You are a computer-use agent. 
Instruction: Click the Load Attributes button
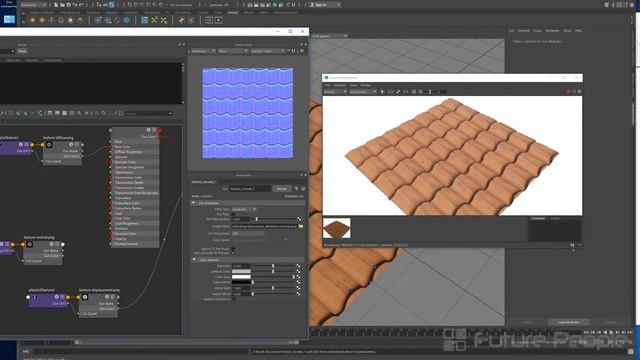(569, 322)
